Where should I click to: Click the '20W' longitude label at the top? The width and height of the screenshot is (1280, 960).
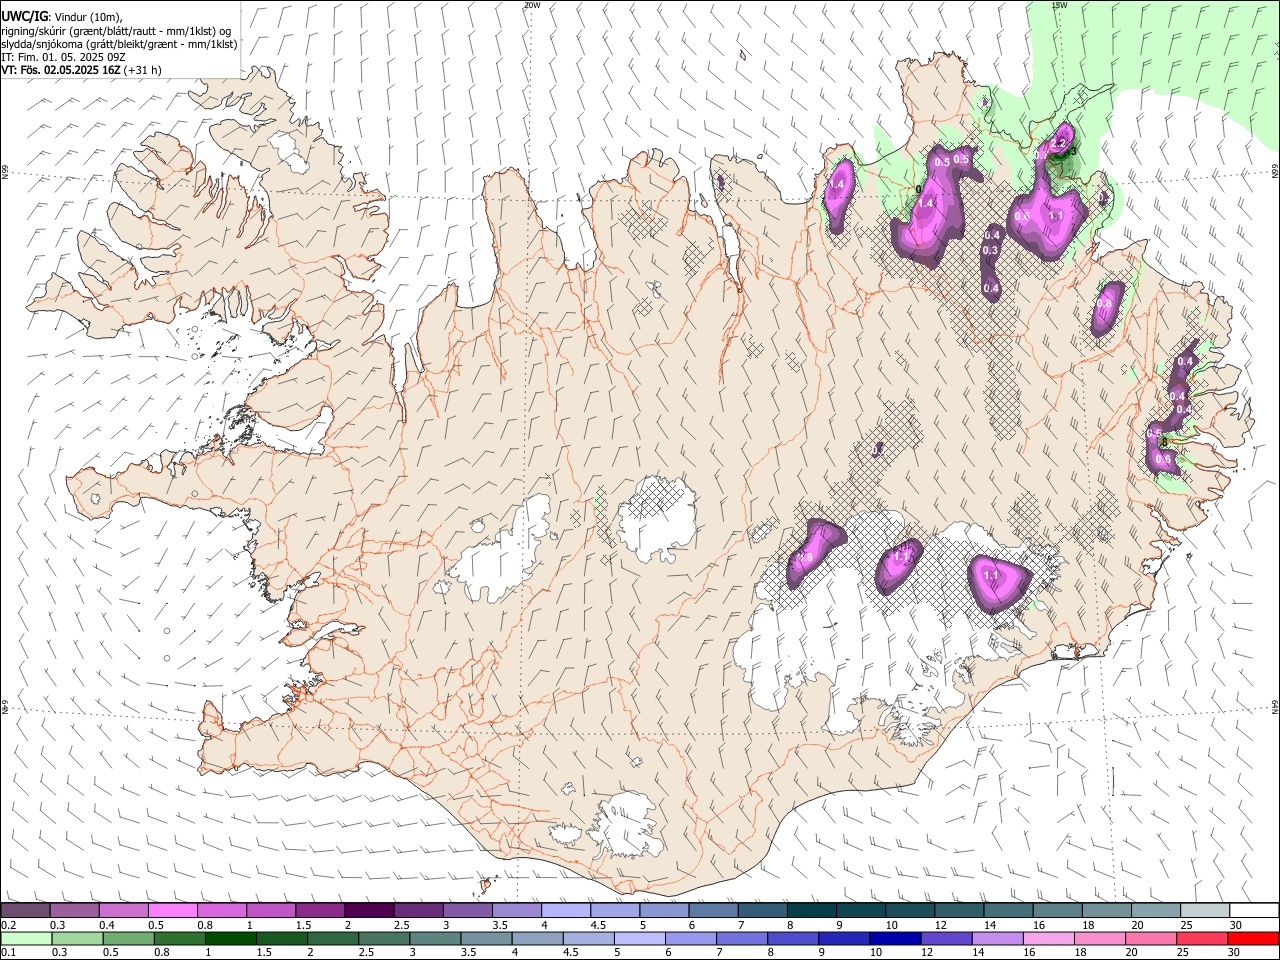point(532,5)
